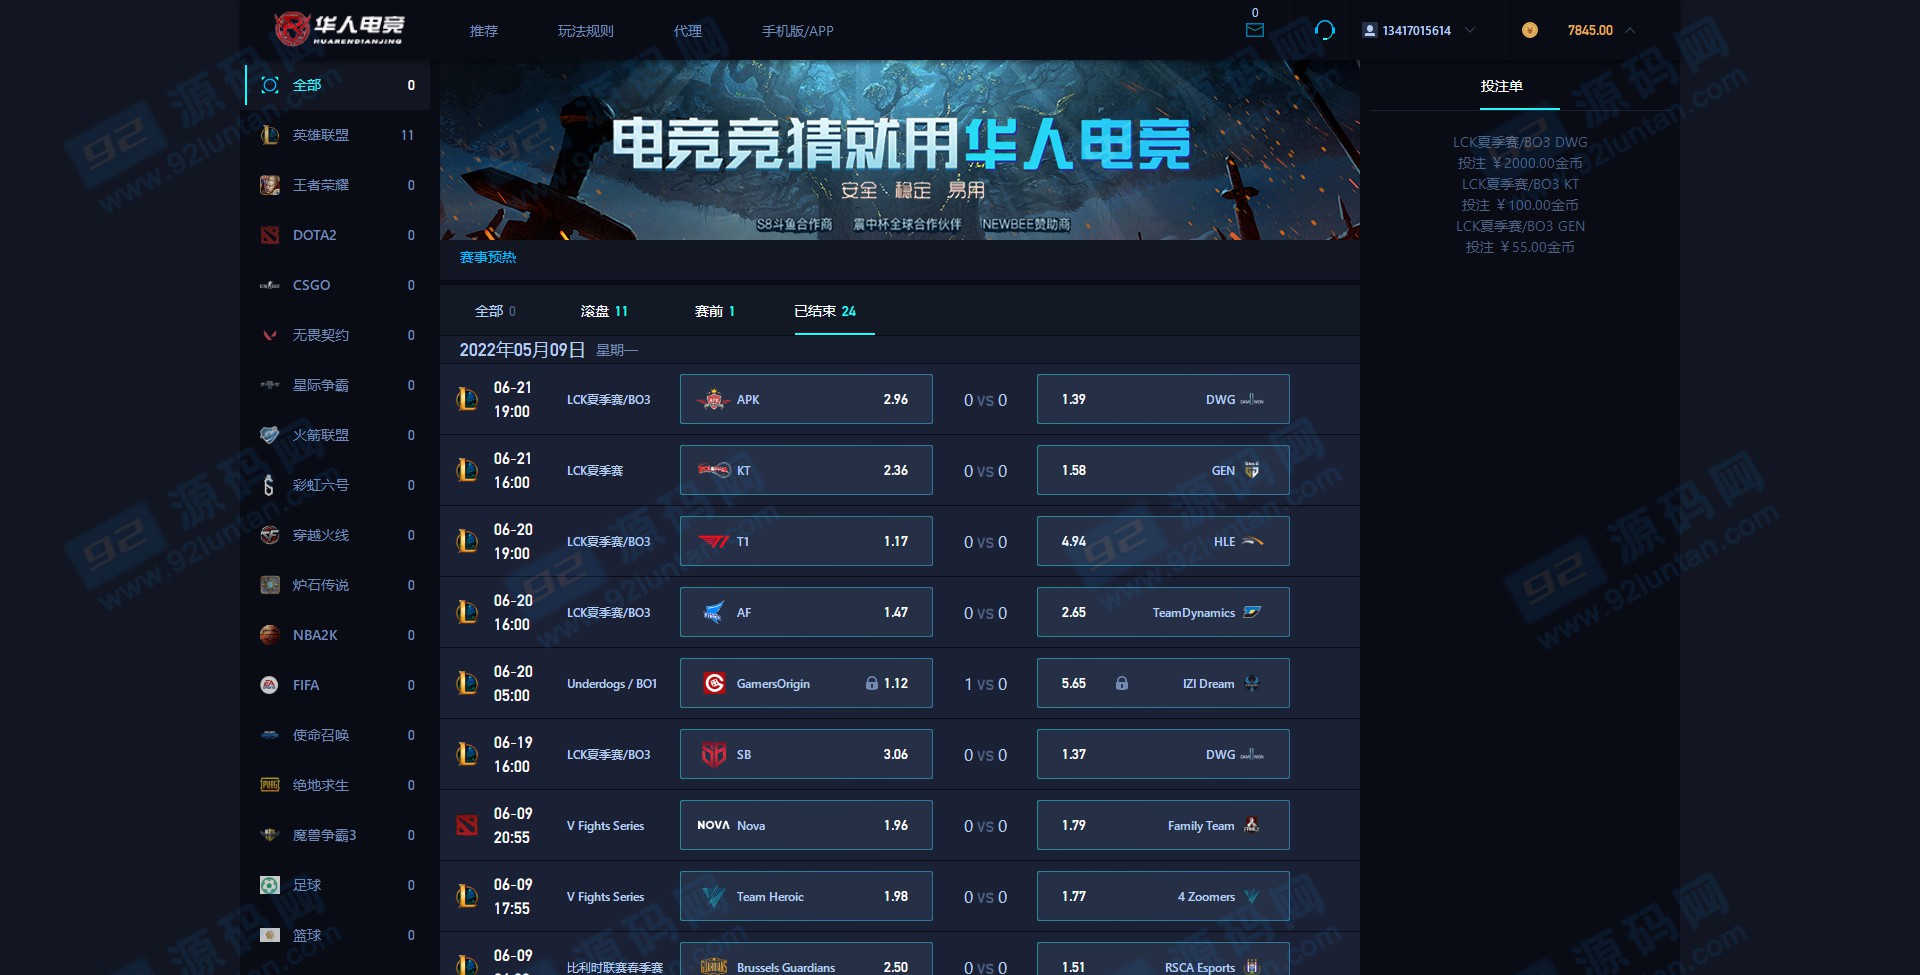1920x975 pixels.
Task: Click bet slip entry LCK夏季赛/BO3 GEN
Action: coord(1520,226)
